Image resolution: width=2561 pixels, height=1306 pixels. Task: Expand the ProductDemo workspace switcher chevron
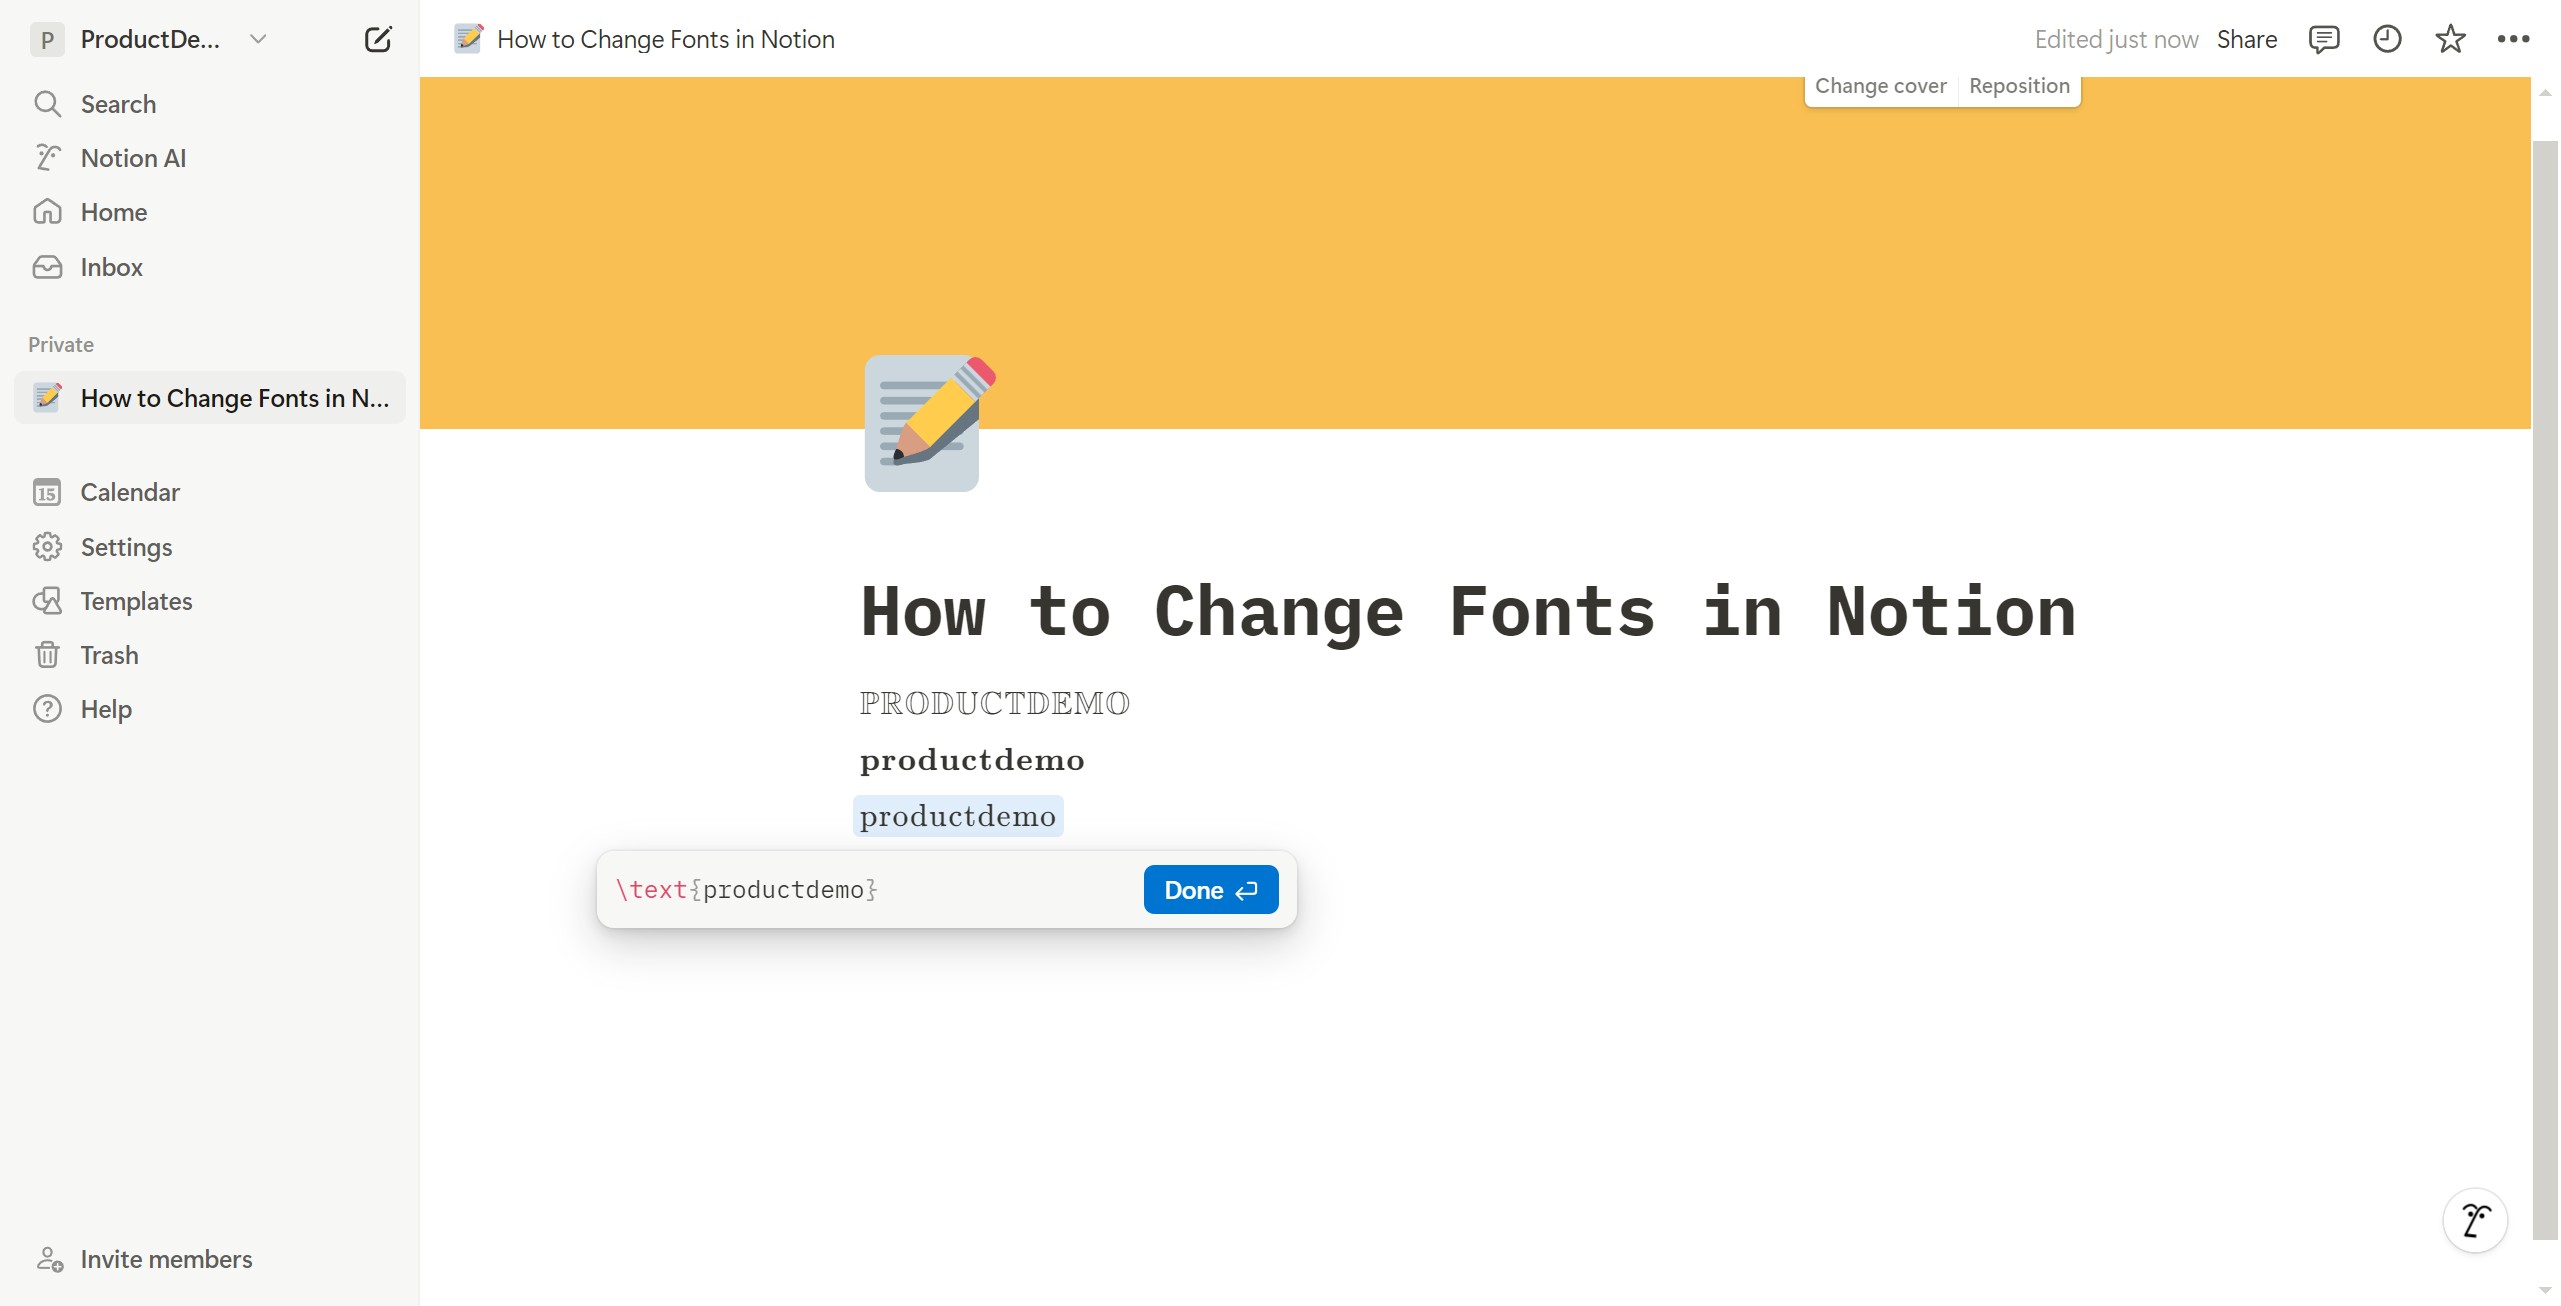tap(258, 39)
